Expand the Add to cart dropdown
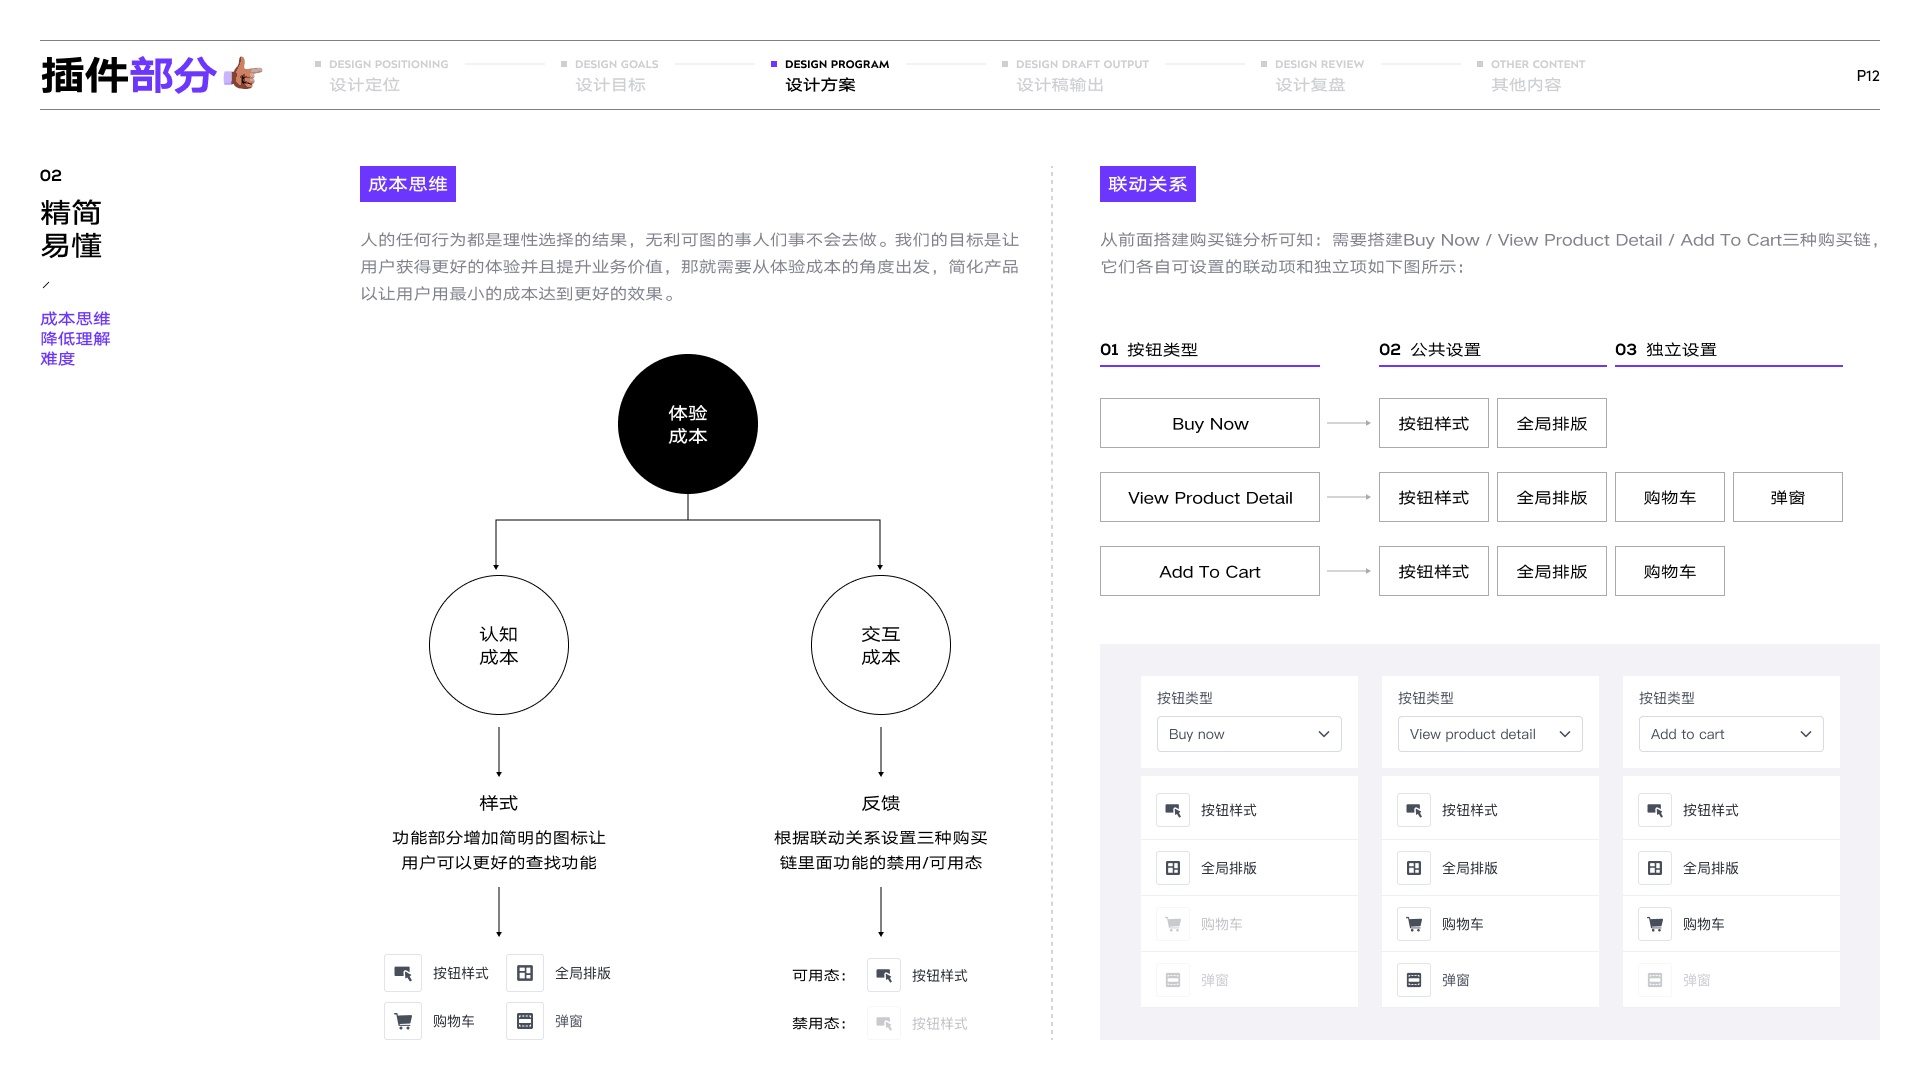This screenshot has width=1920, height=1080. tap(1731, 734)
